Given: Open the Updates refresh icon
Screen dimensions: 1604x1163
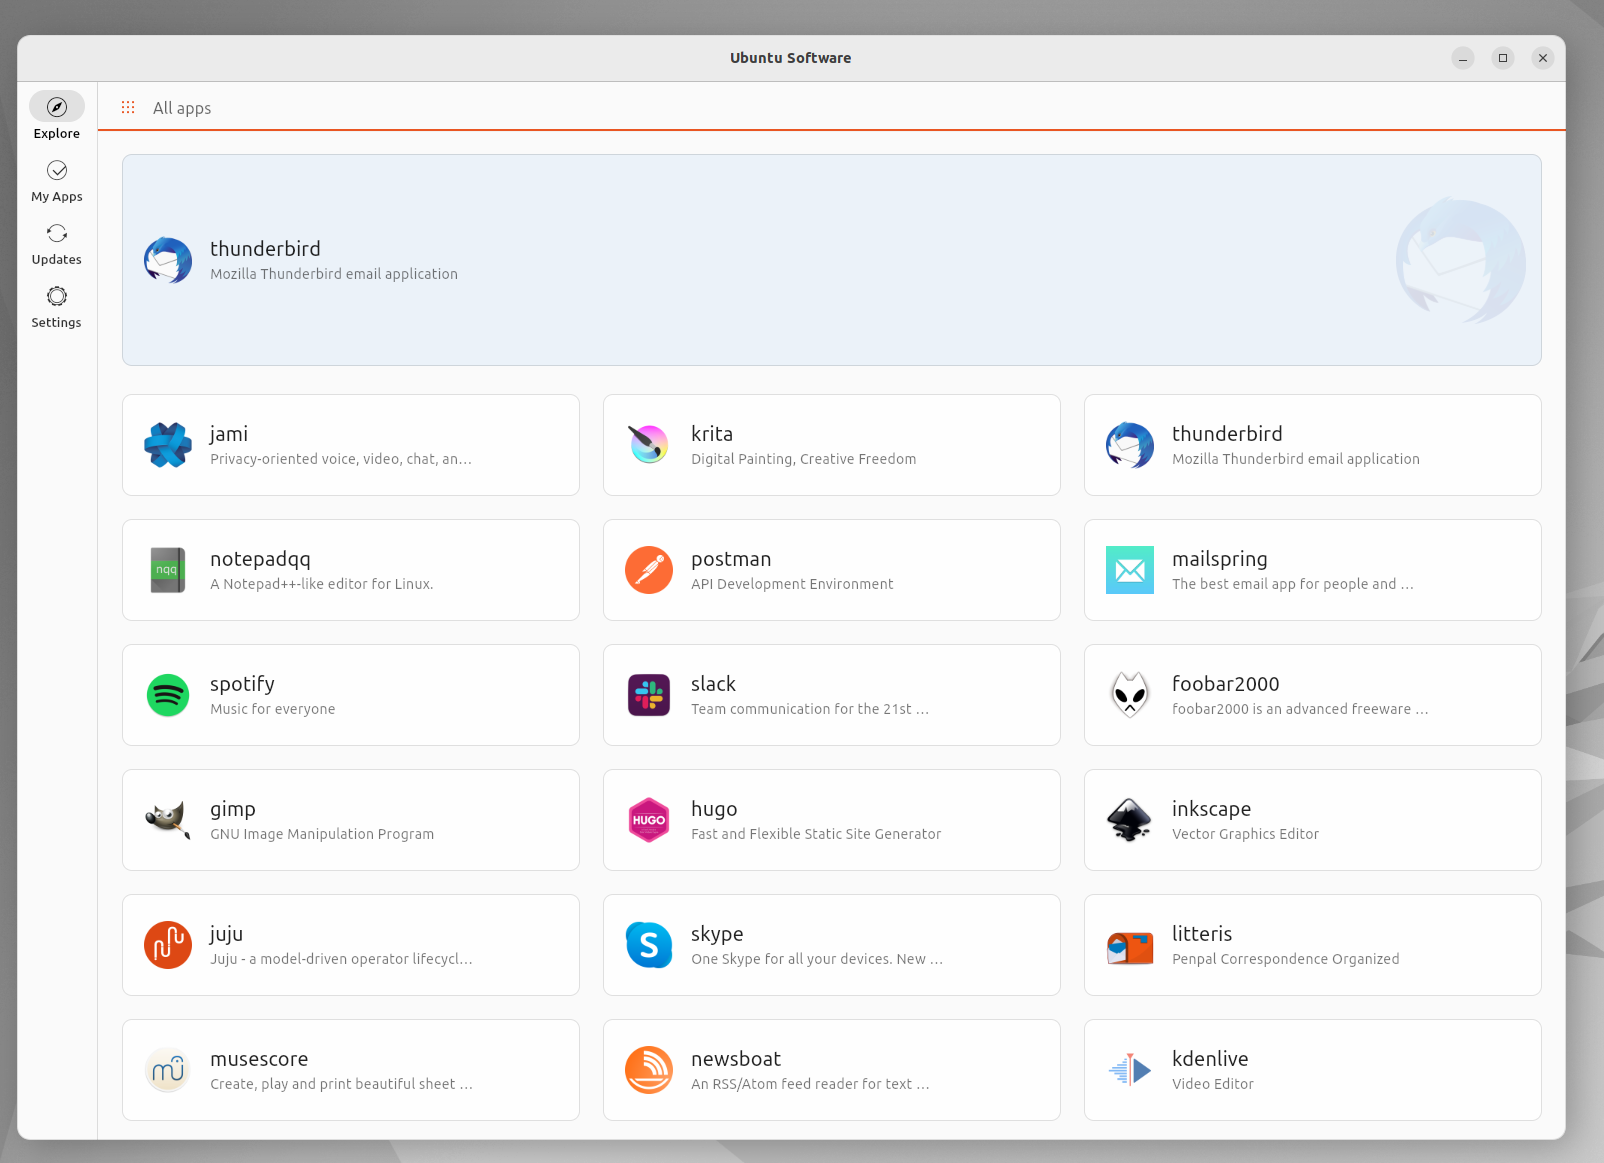Looking at the screenshot, I should 57,233.
